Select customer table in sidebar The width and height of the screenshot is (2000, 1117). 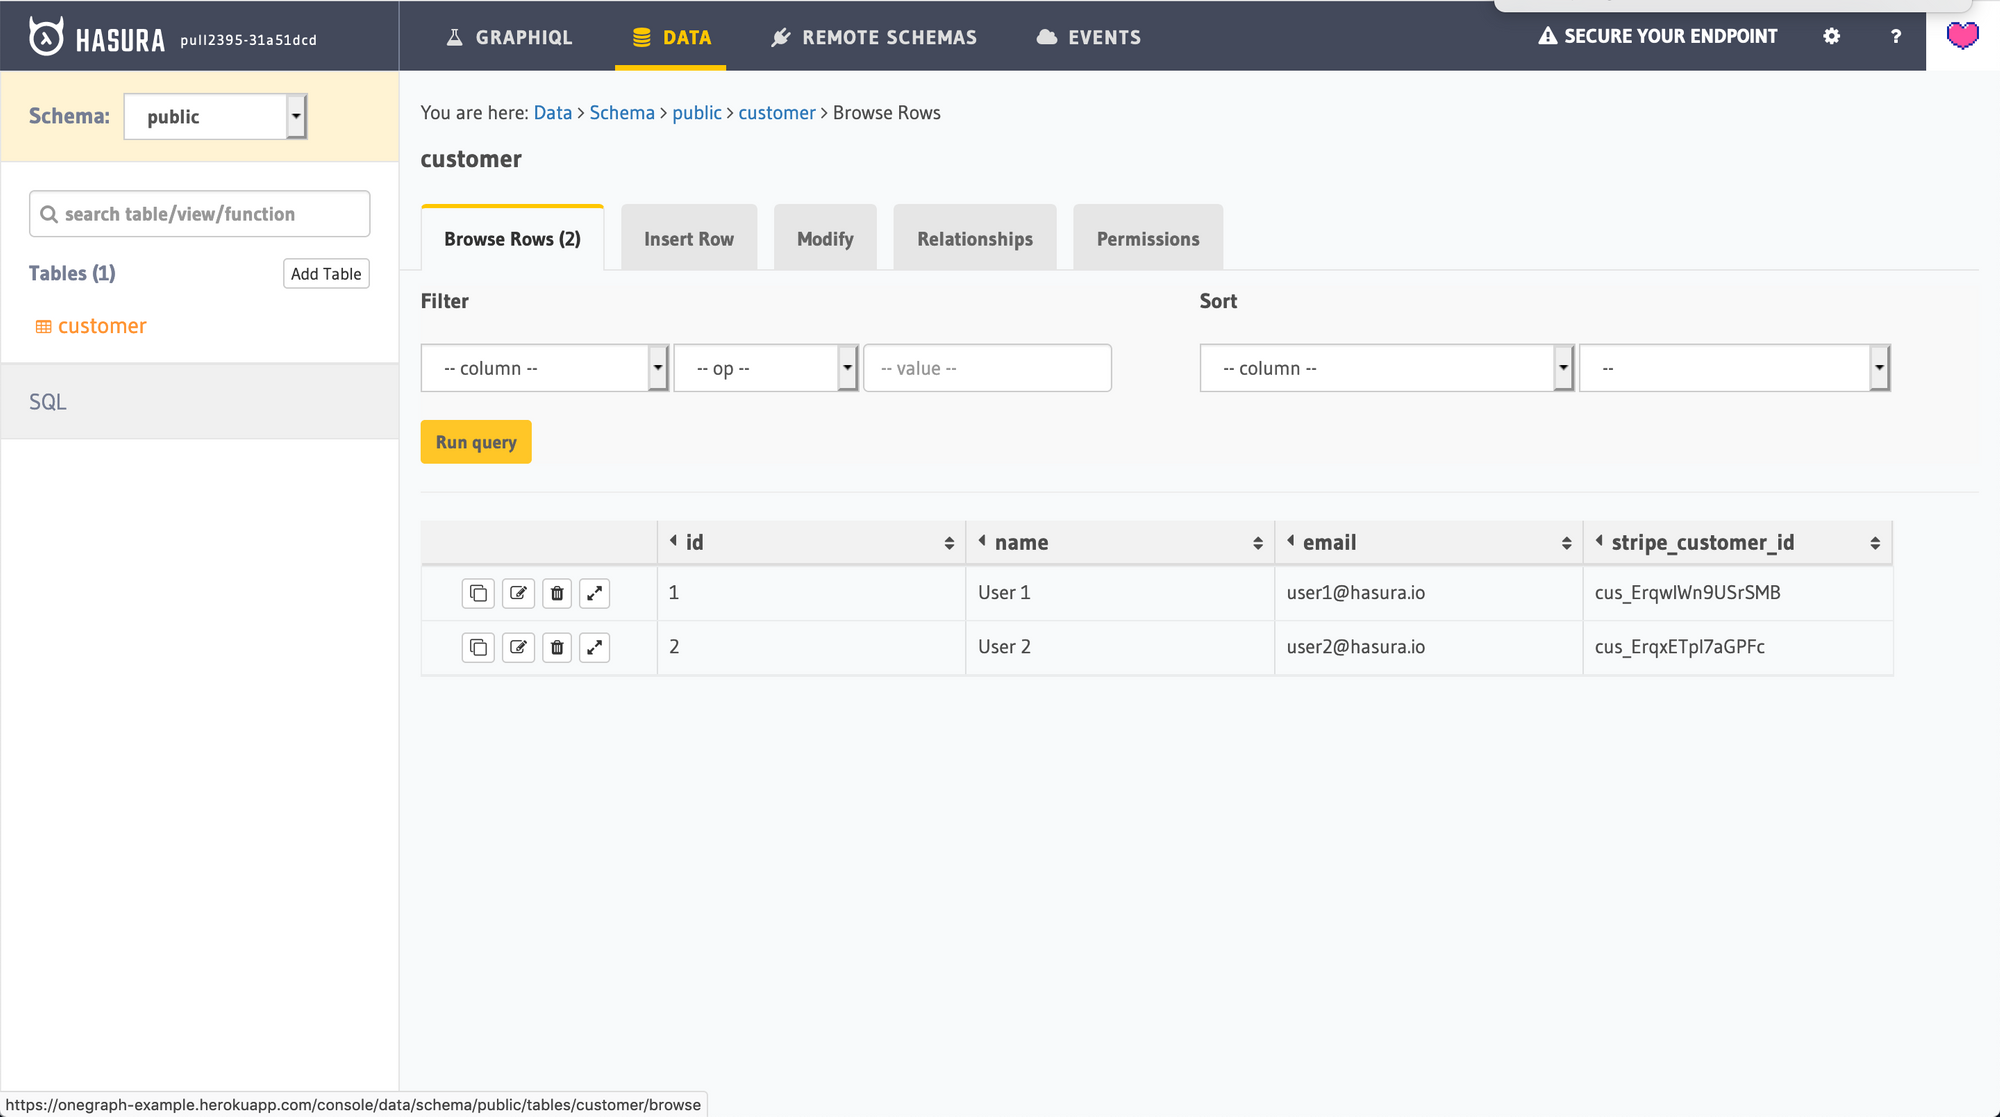(x=91, y=326)
